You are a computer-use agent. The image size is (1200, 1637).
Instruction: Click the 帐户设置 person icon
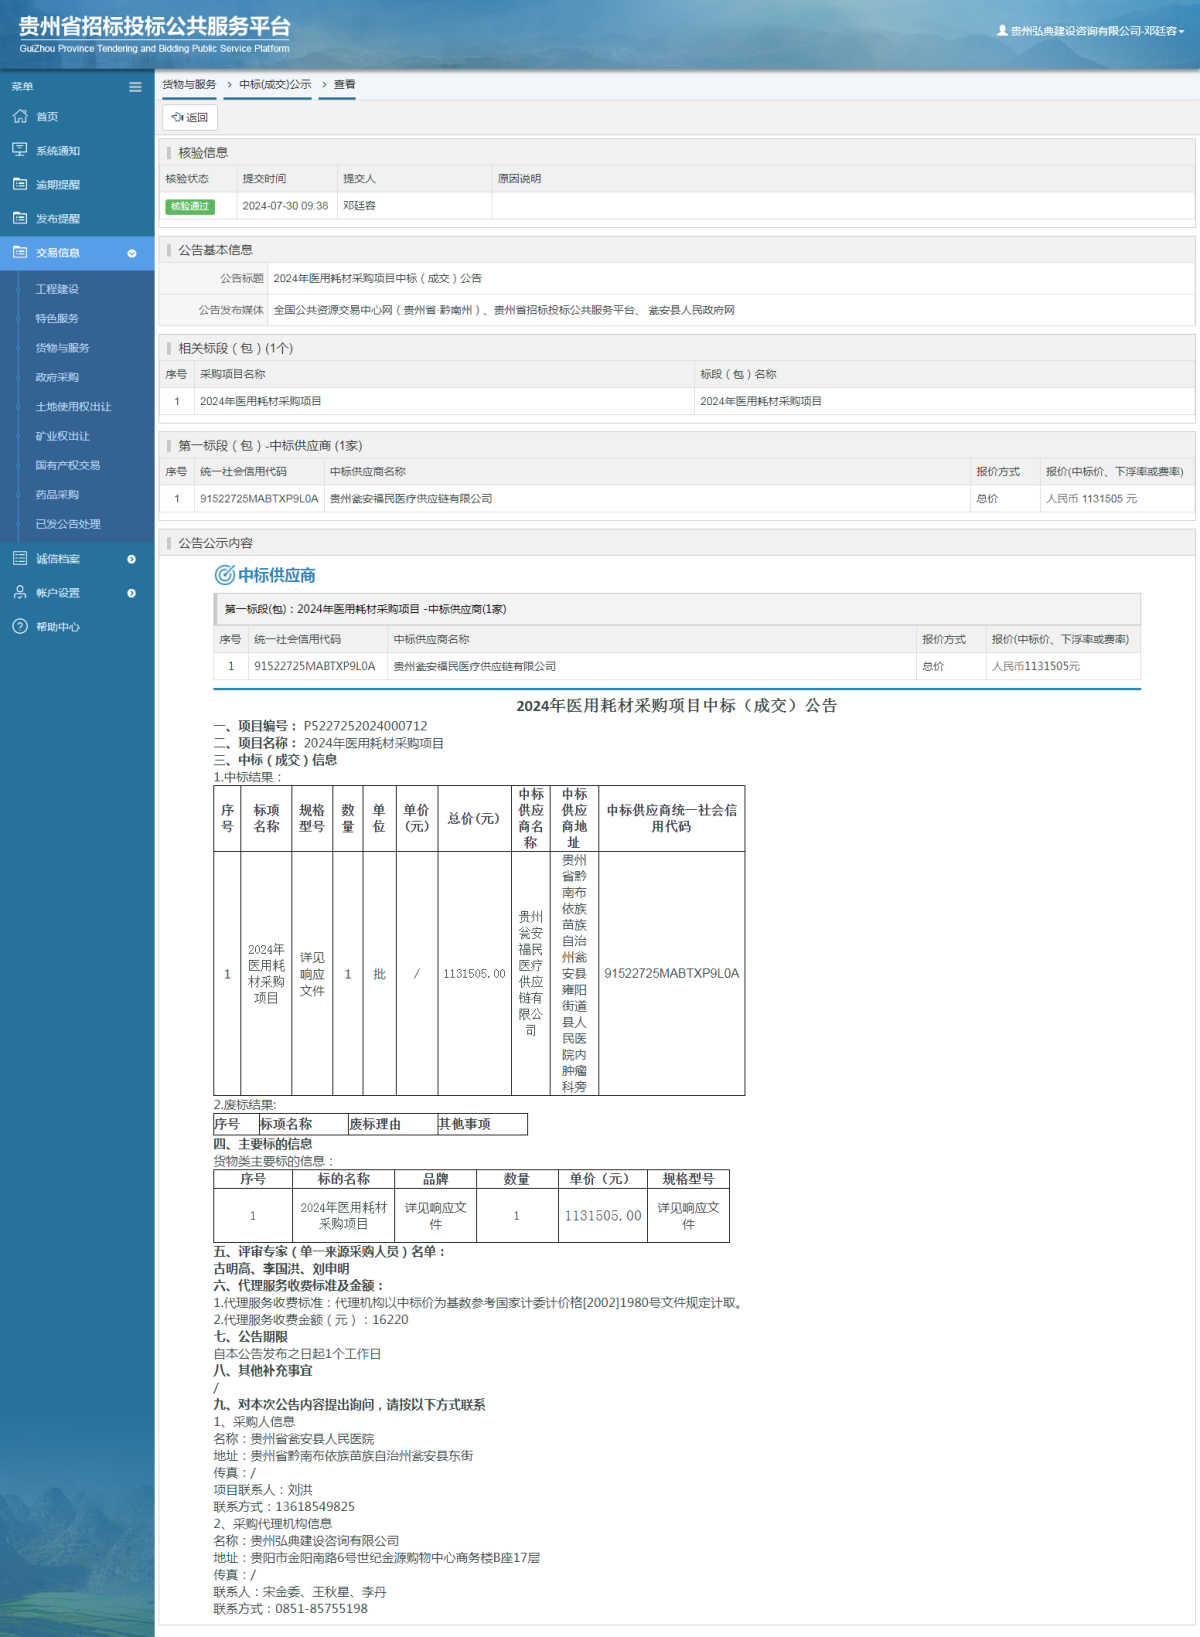tap(20, 592)
